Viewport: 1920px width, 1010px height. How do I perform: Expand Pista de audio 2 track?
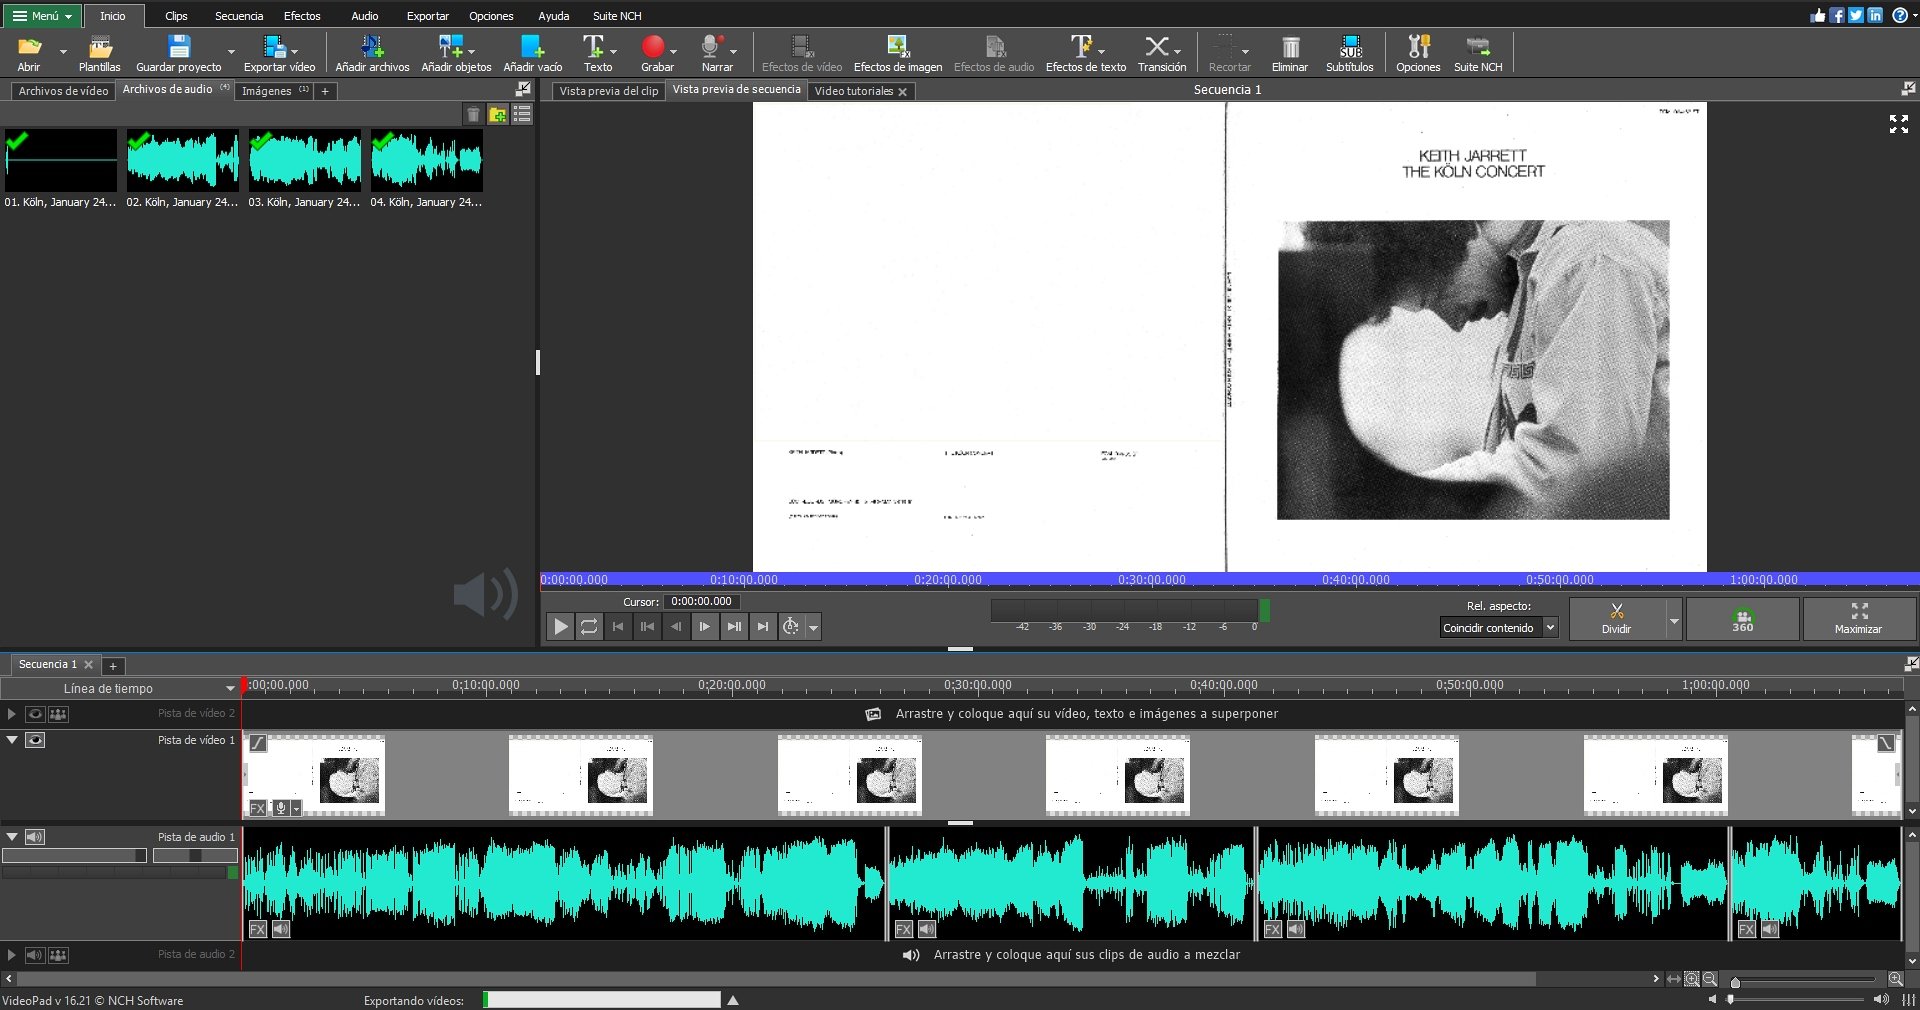[12, 955]
